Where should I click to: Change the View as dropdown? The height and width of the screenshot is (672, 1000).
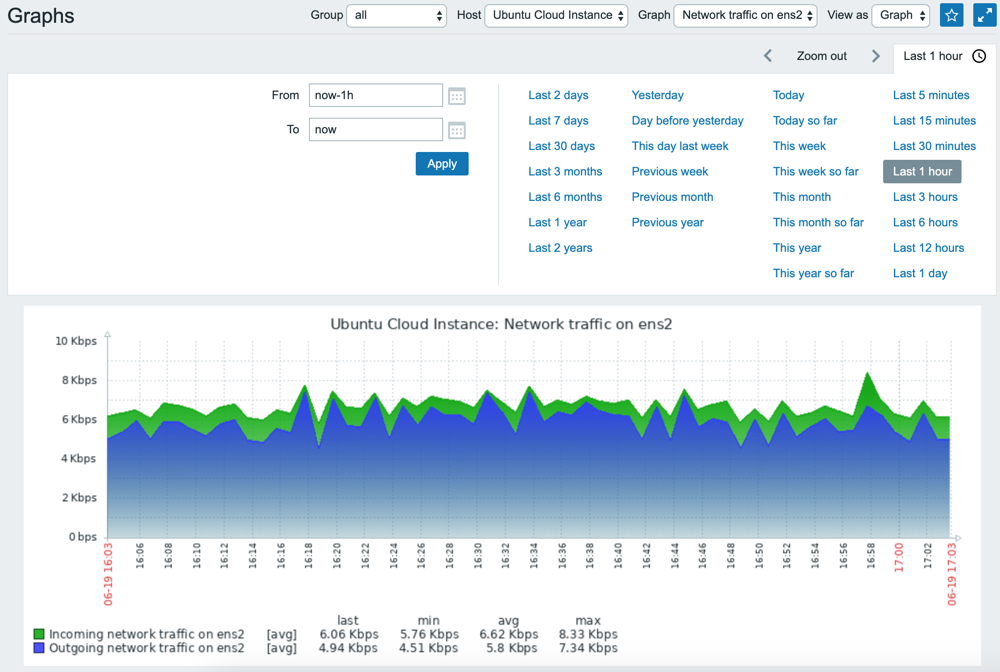pos(901,16)
